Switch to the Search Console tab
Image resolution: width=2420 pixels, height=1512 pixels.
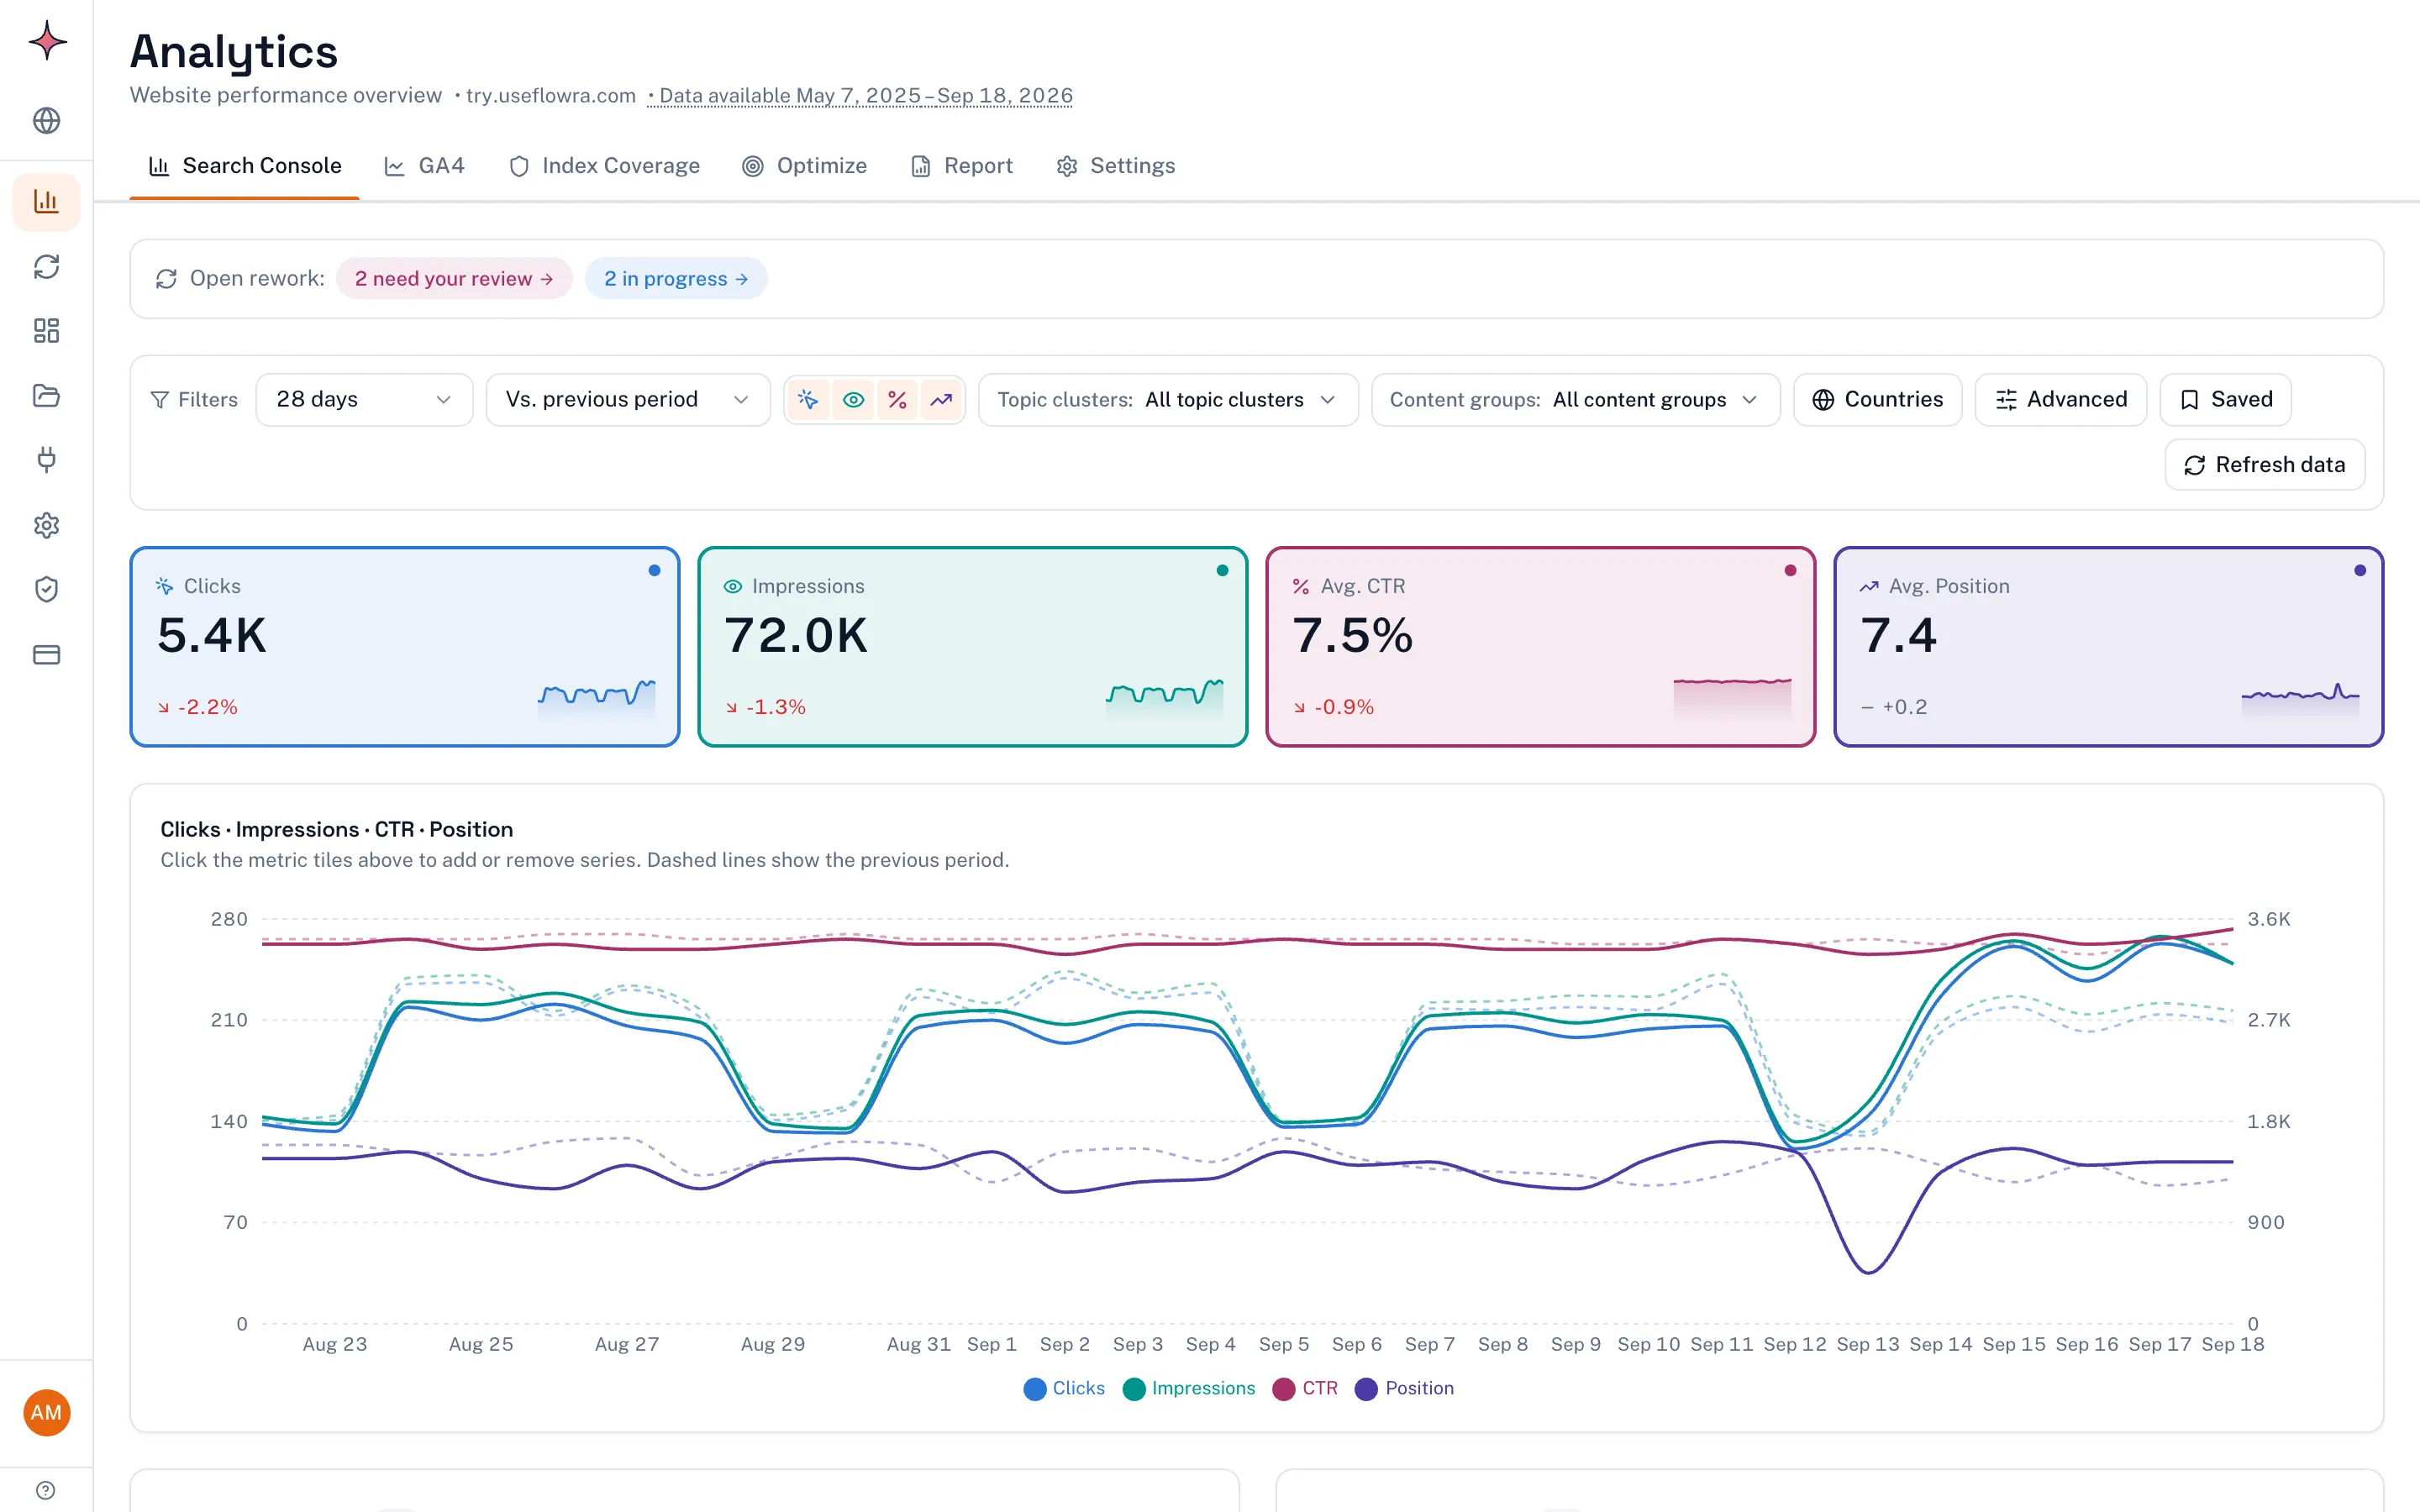click(245, 166)
